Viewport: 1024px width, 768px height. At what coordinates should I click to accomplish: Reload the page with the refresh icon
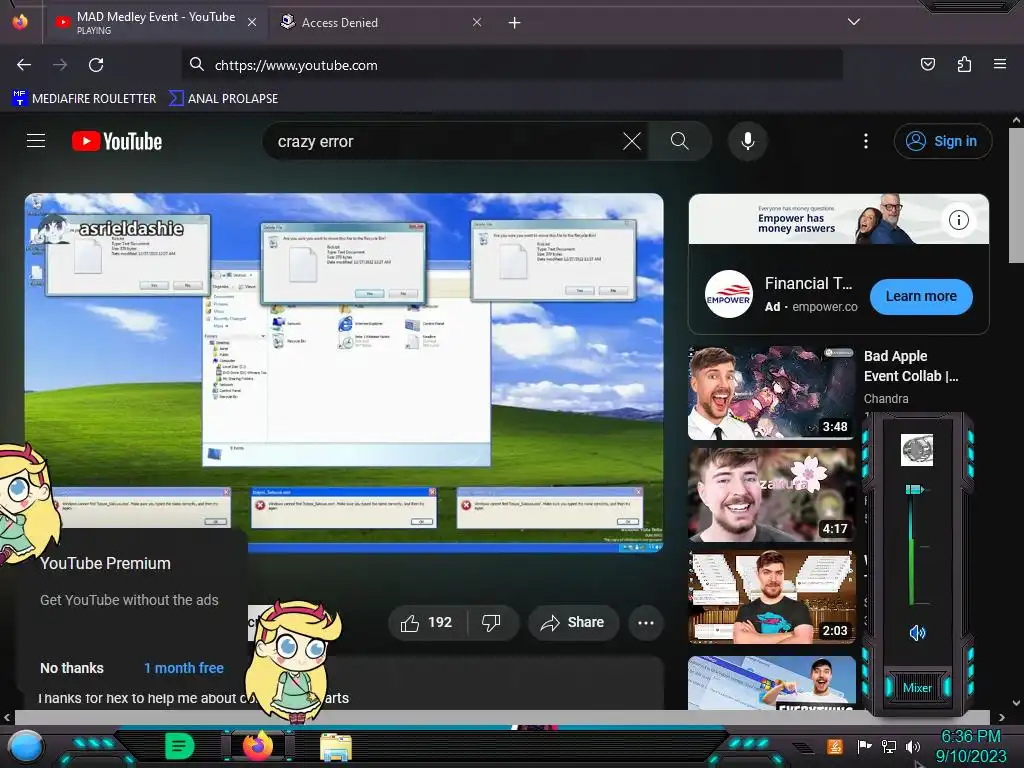pos(96,65)
